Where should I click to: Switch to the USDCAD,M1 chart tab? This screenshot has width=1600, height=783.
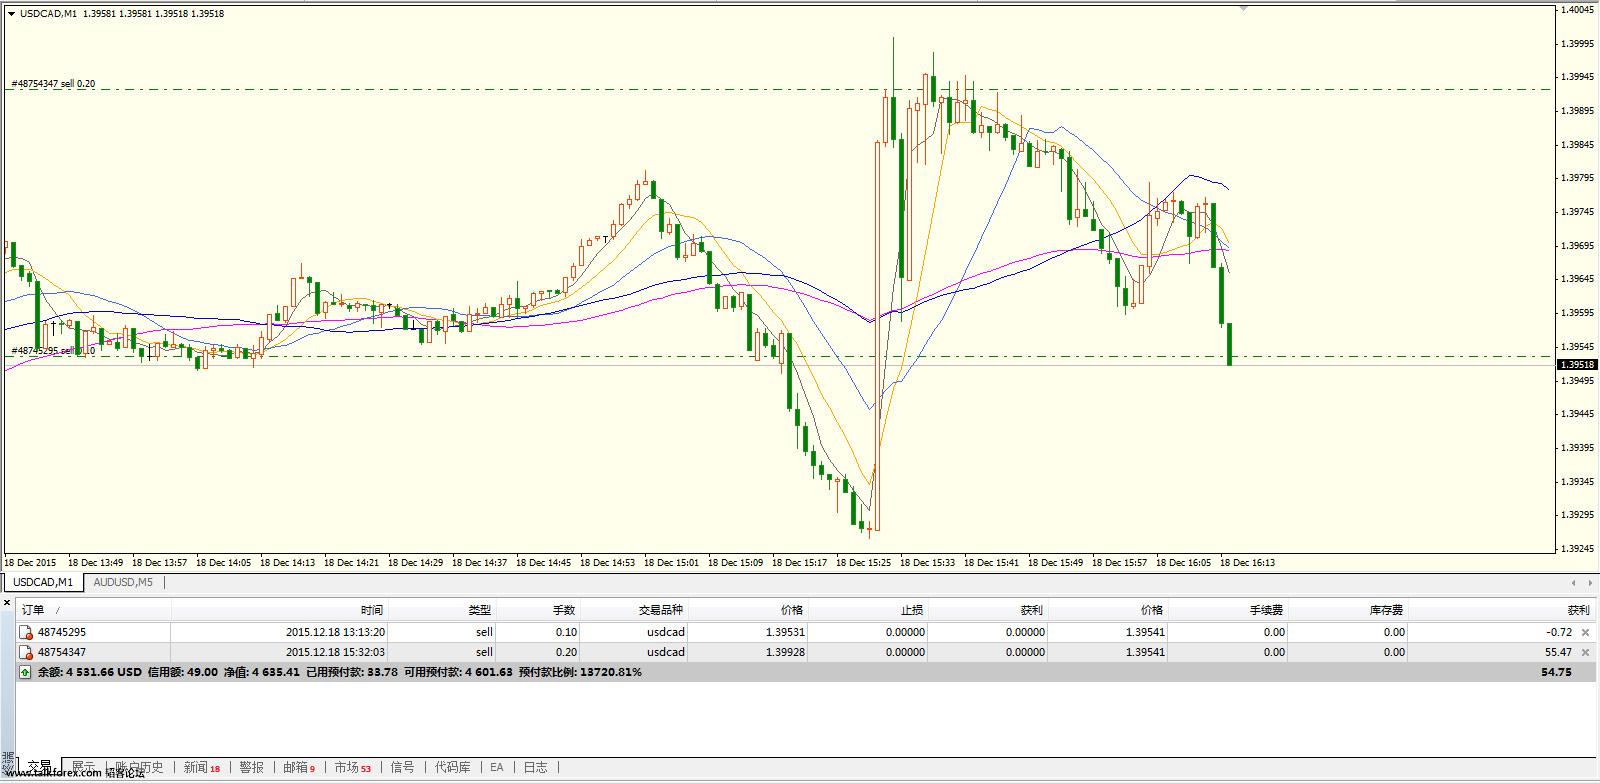43,582
